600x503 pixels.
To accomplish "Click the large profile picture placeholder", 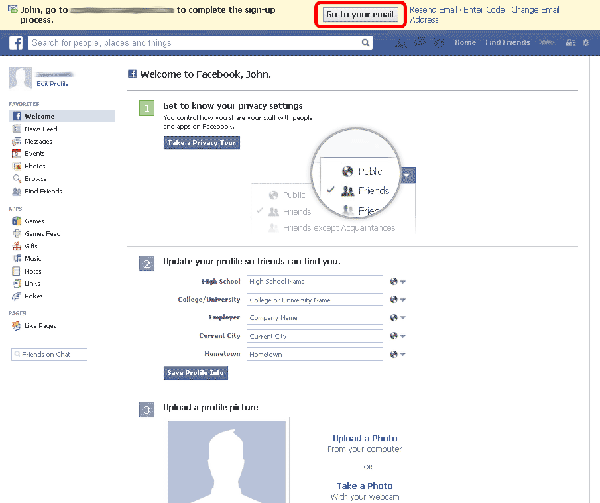I will 227,462.
